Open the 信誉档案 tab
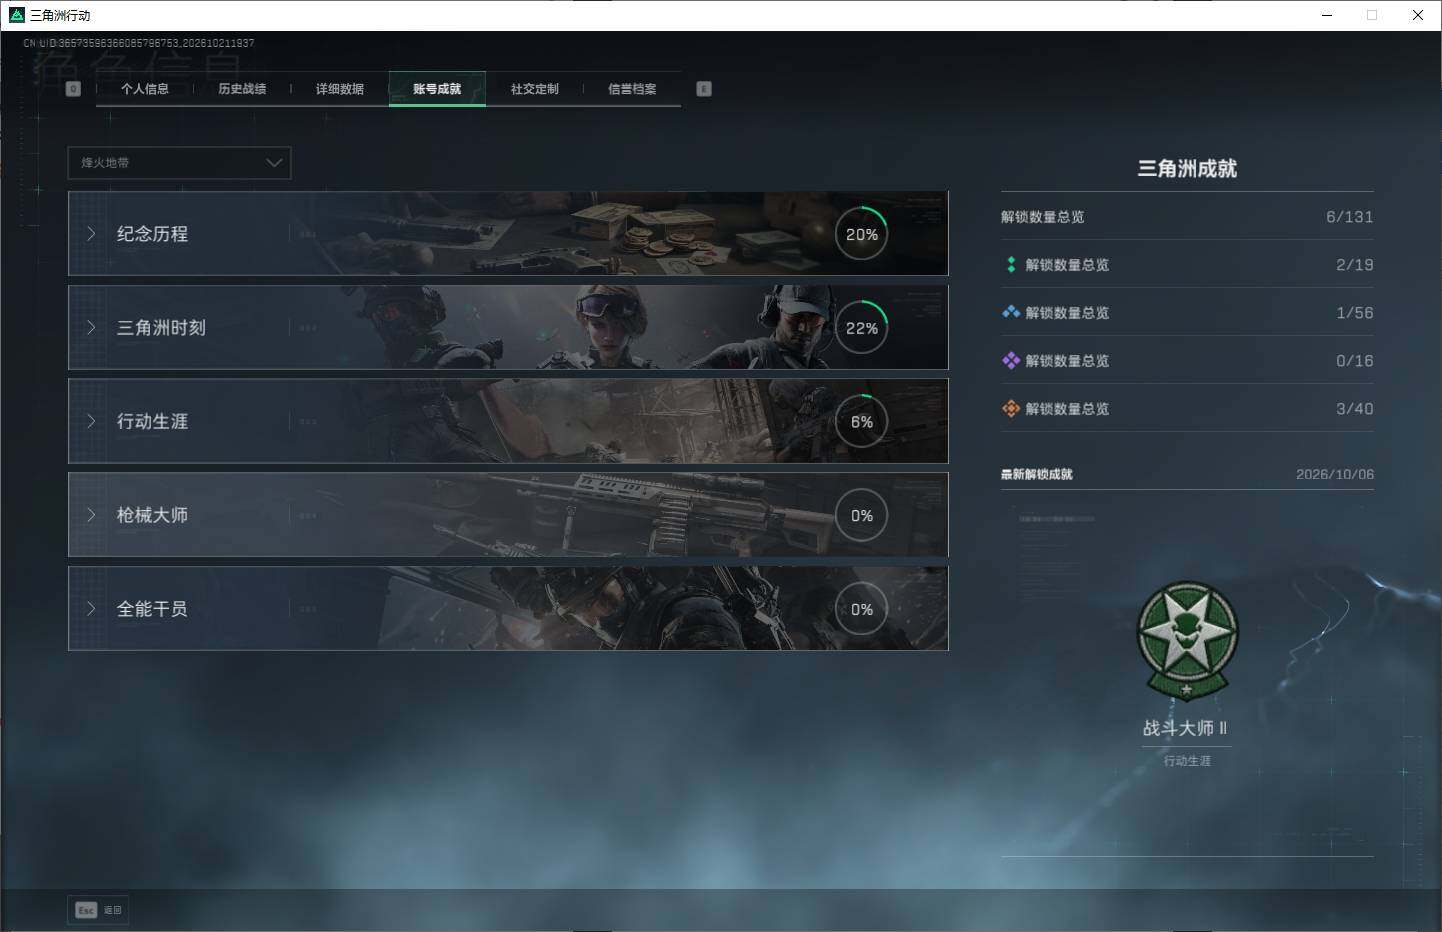The image size is (1442, 932). point(632,89)
